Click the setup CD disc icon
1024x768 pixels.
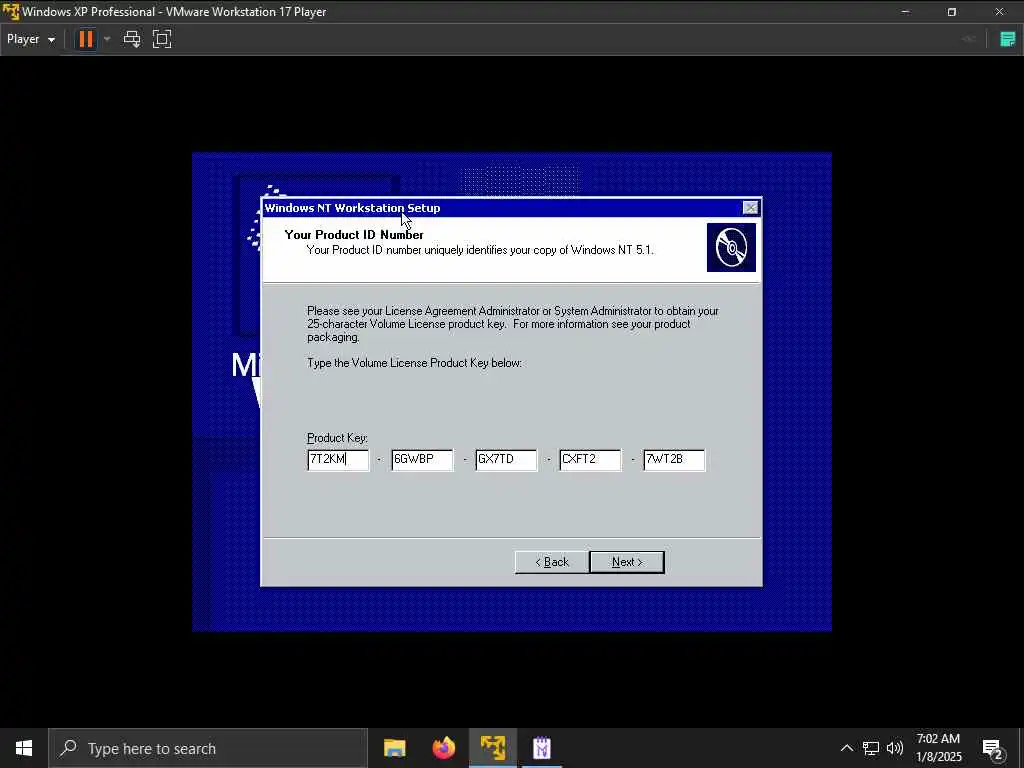click(731, 248)
